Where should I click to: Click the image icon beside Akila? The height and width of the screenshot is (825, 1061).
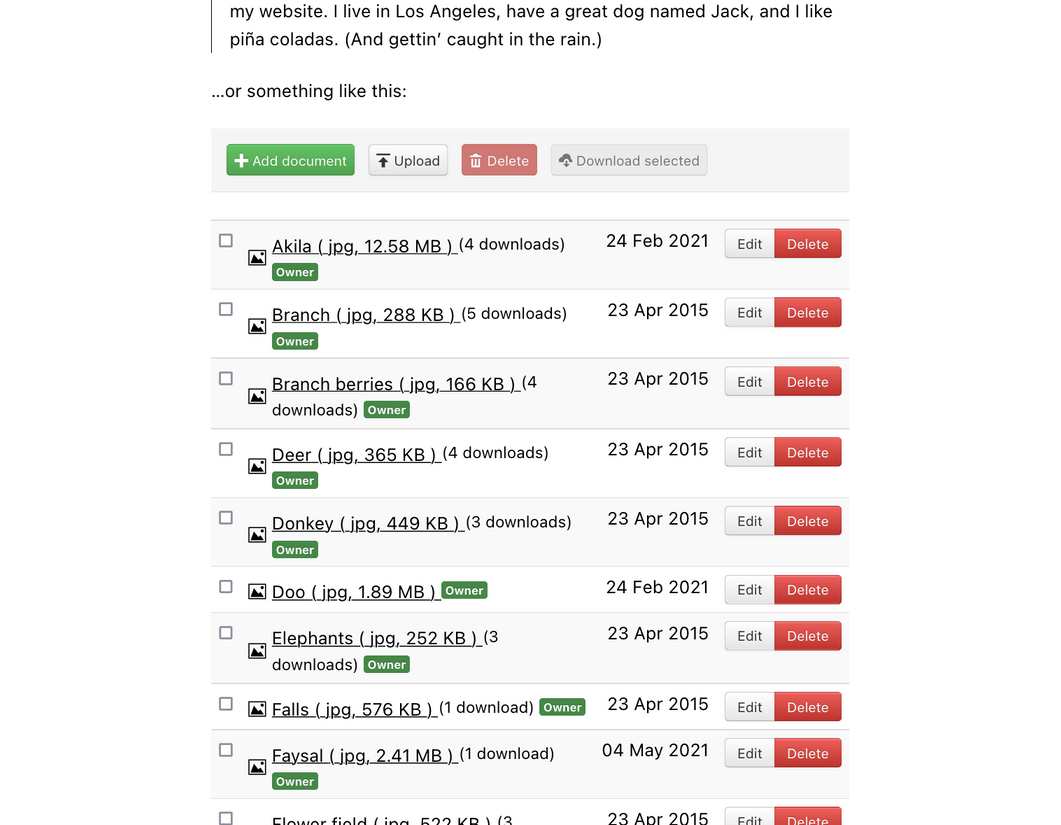[256, 258]
